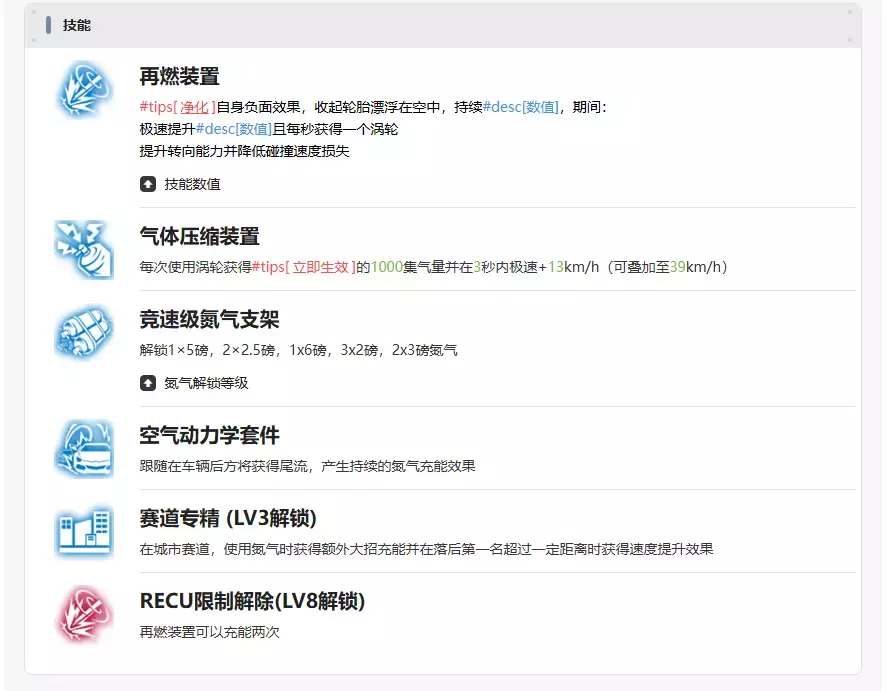
Task: Select the 竞速级氮气支架 heading text
Action: (210, 320)
